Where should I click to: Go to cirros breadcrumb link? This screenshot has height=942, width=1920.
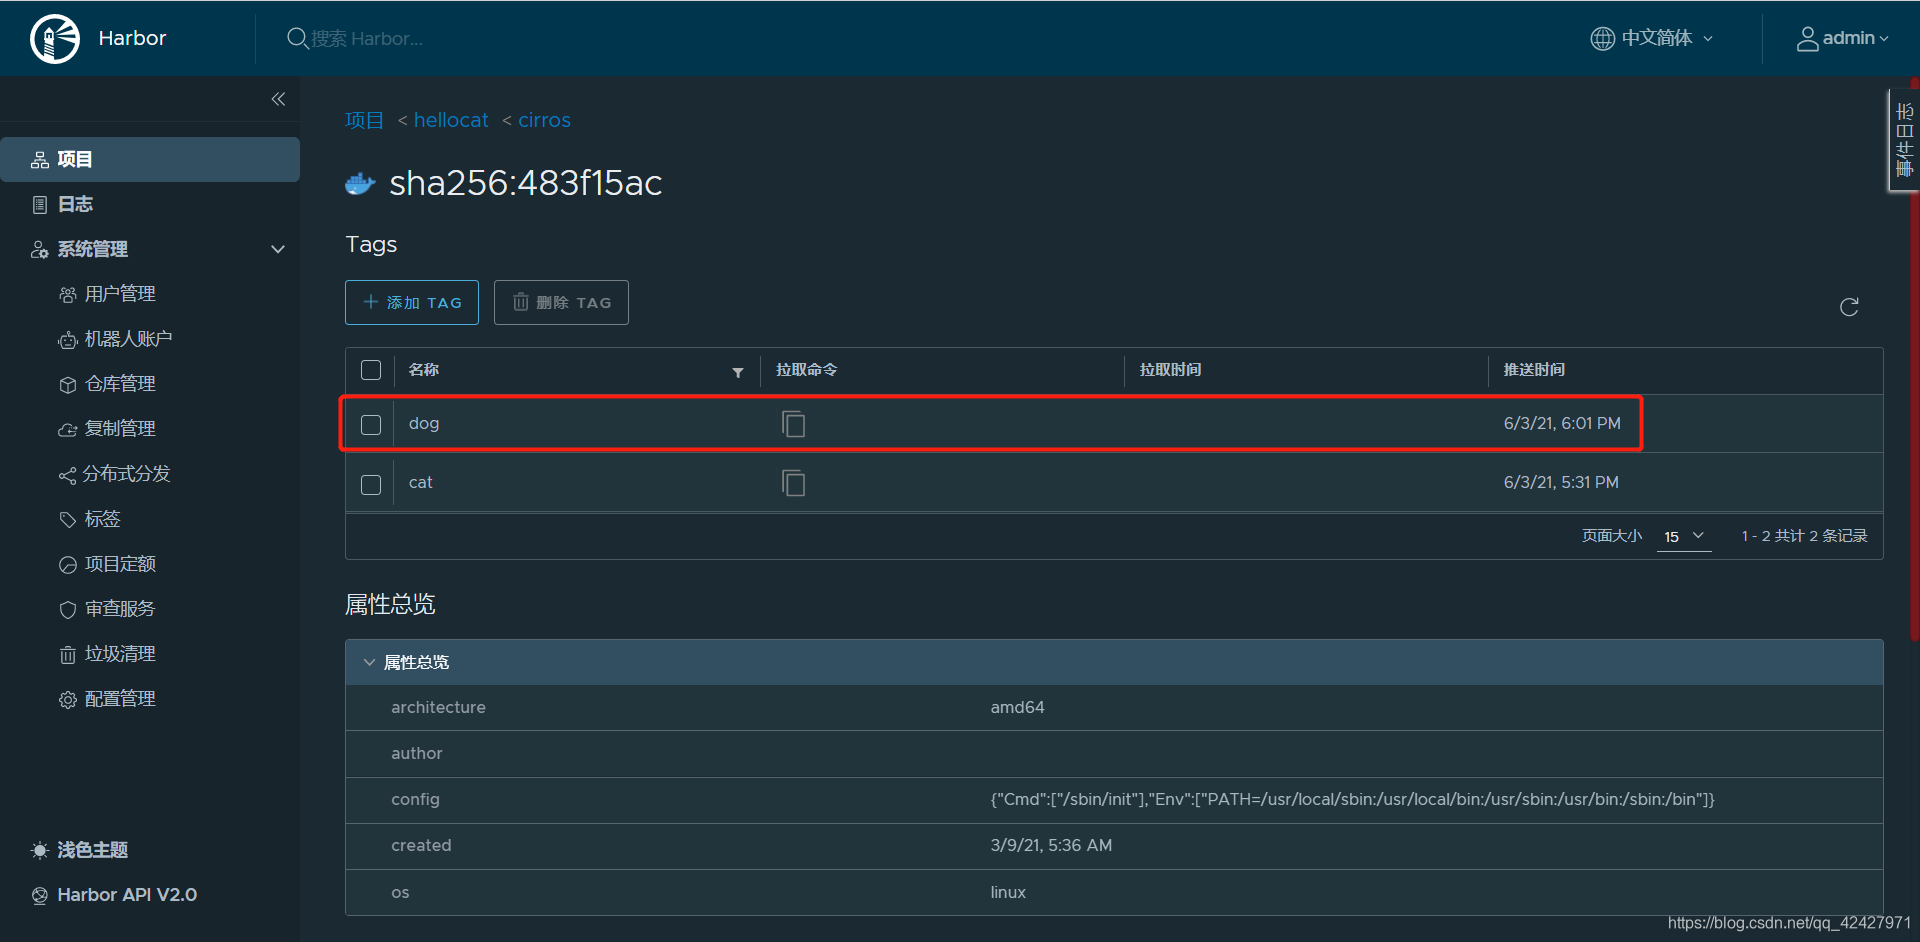pyautogui.click(x=544, y=120)
